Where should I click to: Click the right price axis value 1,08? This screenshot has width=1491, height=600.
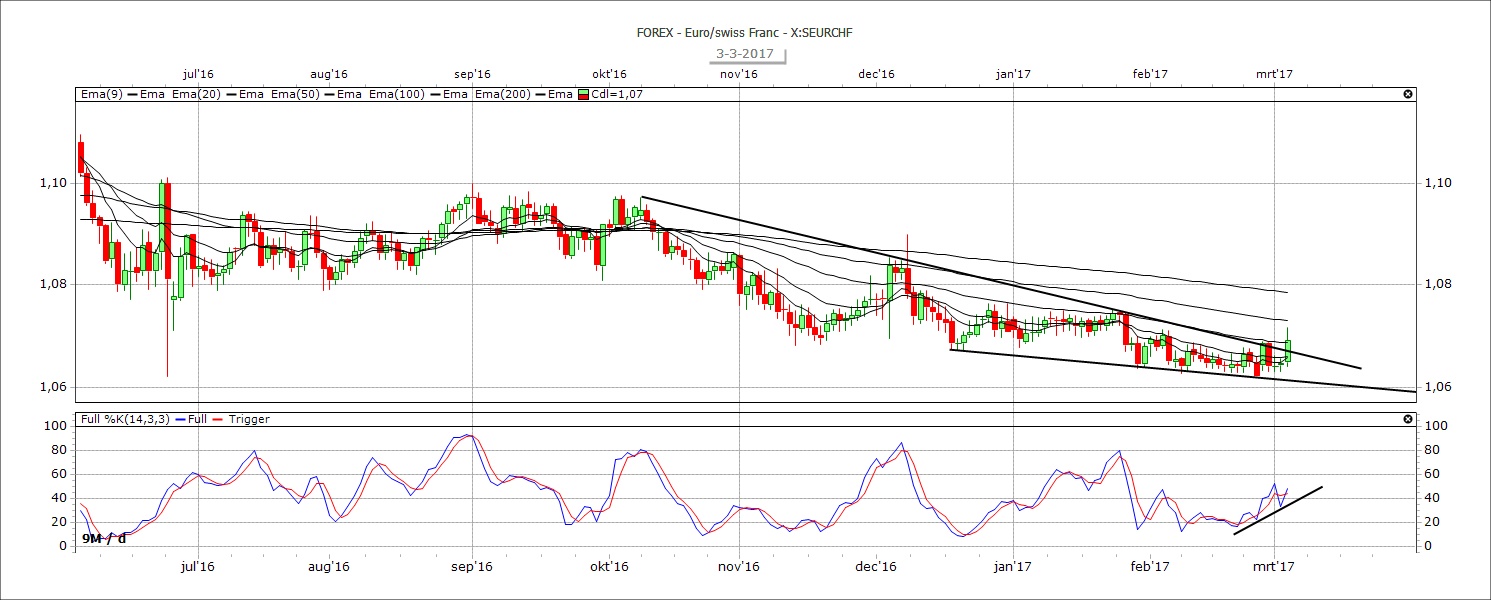(1439, 284)
